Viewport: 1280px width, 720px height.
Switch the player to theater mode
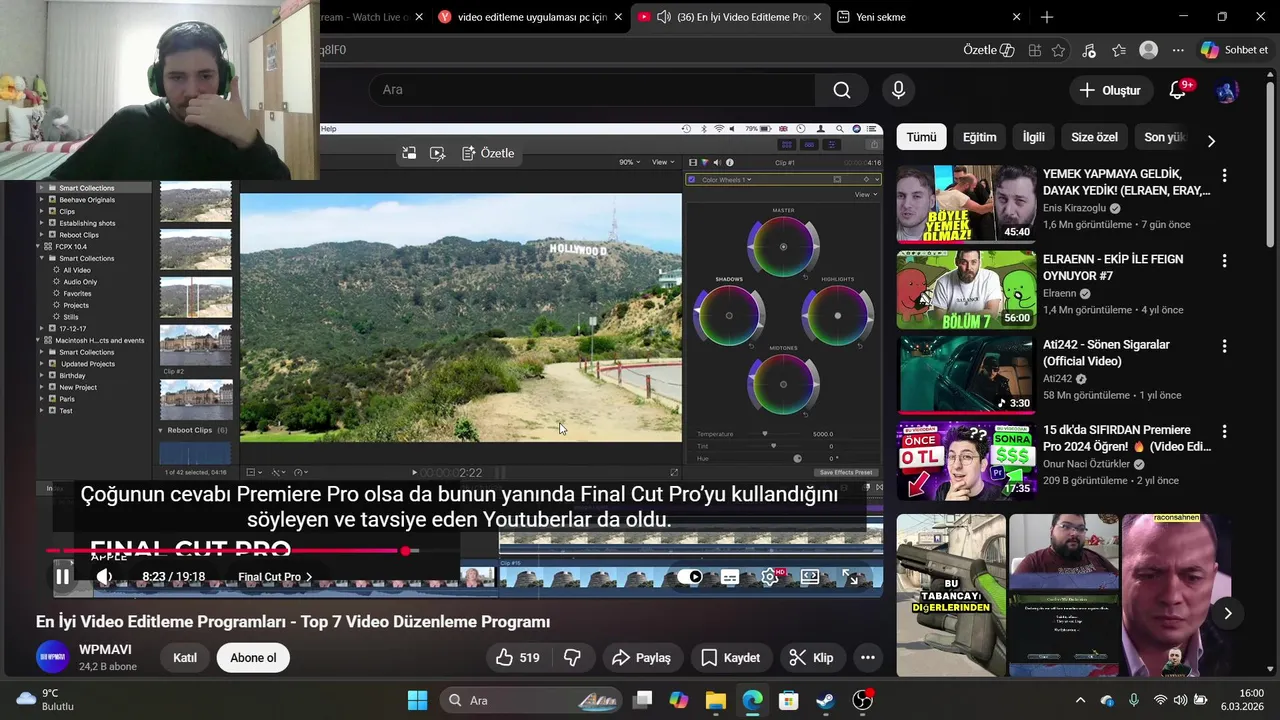[810, 577]
